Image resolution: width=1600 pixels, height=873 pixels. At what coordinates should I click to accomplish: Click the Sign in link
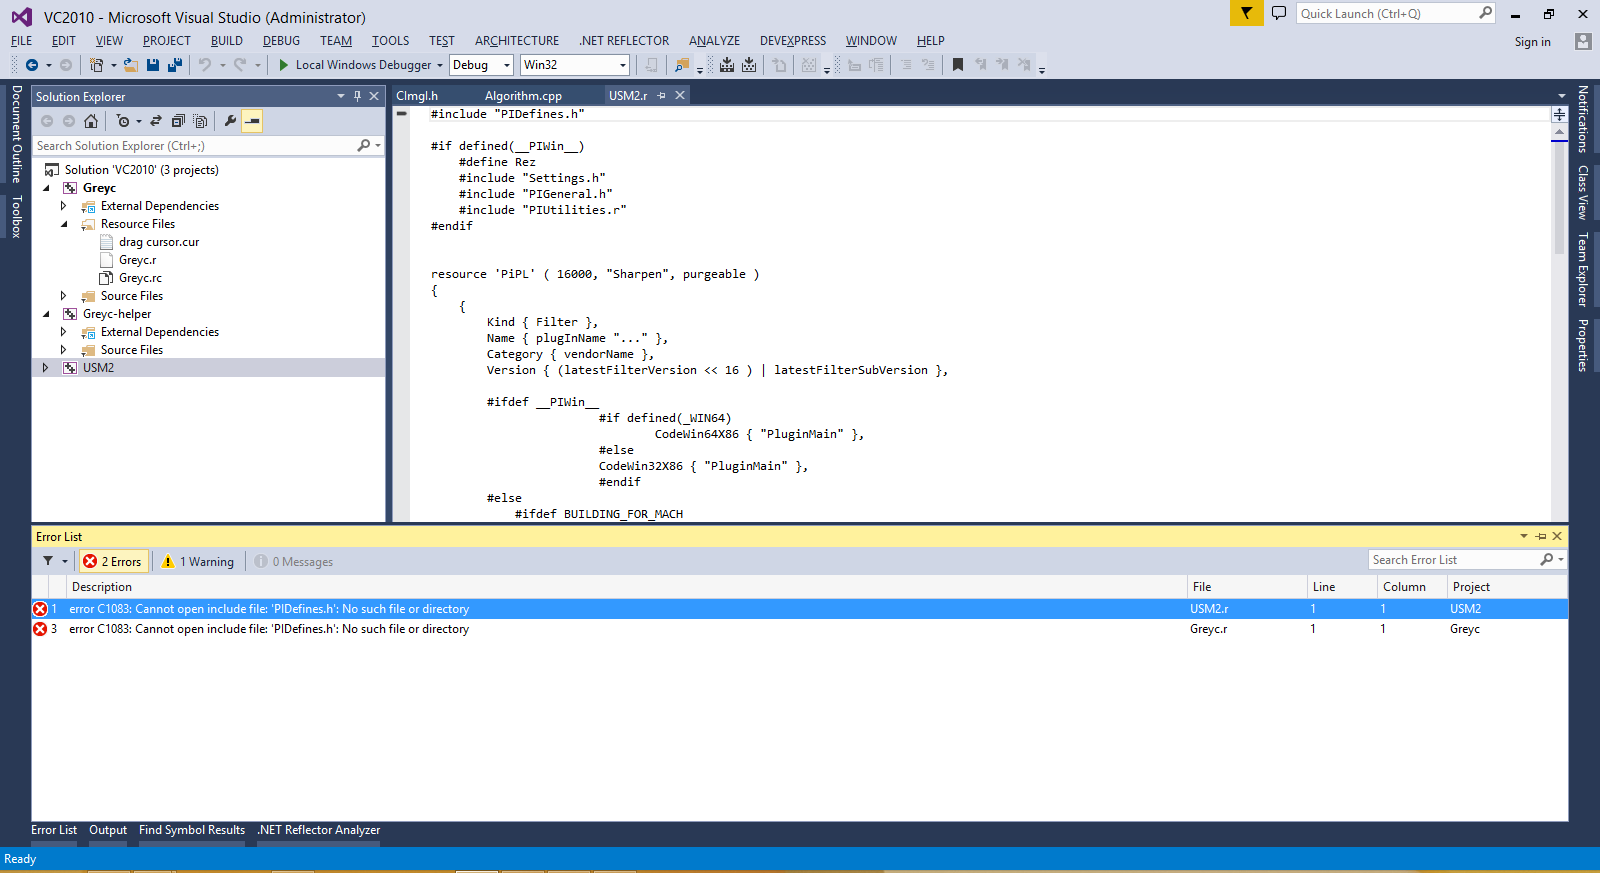coord(1532,42)
